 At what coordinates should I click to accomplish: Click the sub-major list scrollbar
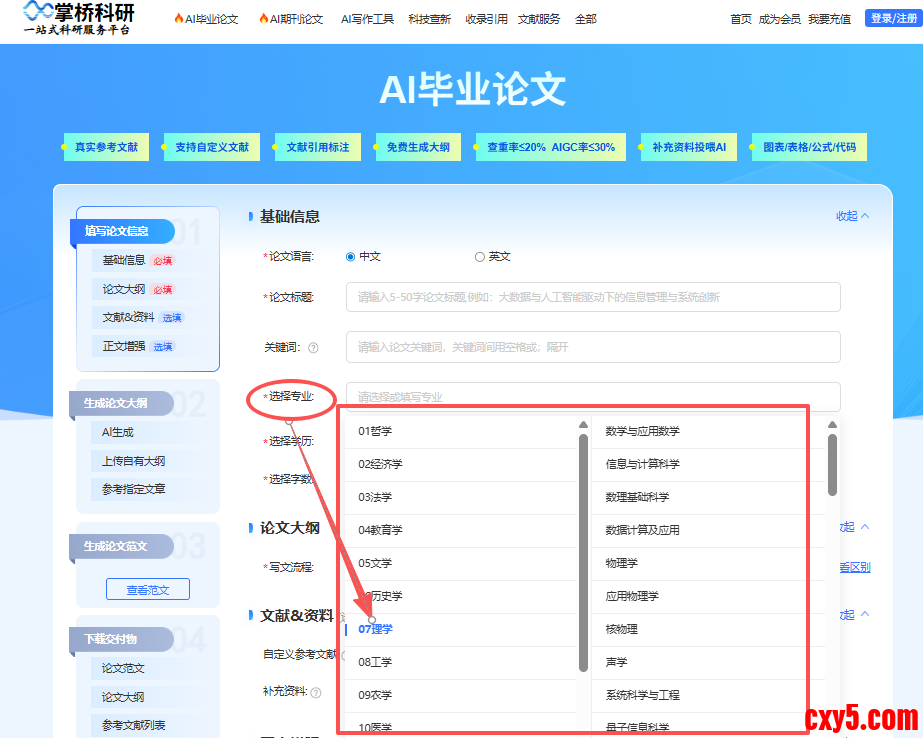pyautogui.click(x=832, y=465)
